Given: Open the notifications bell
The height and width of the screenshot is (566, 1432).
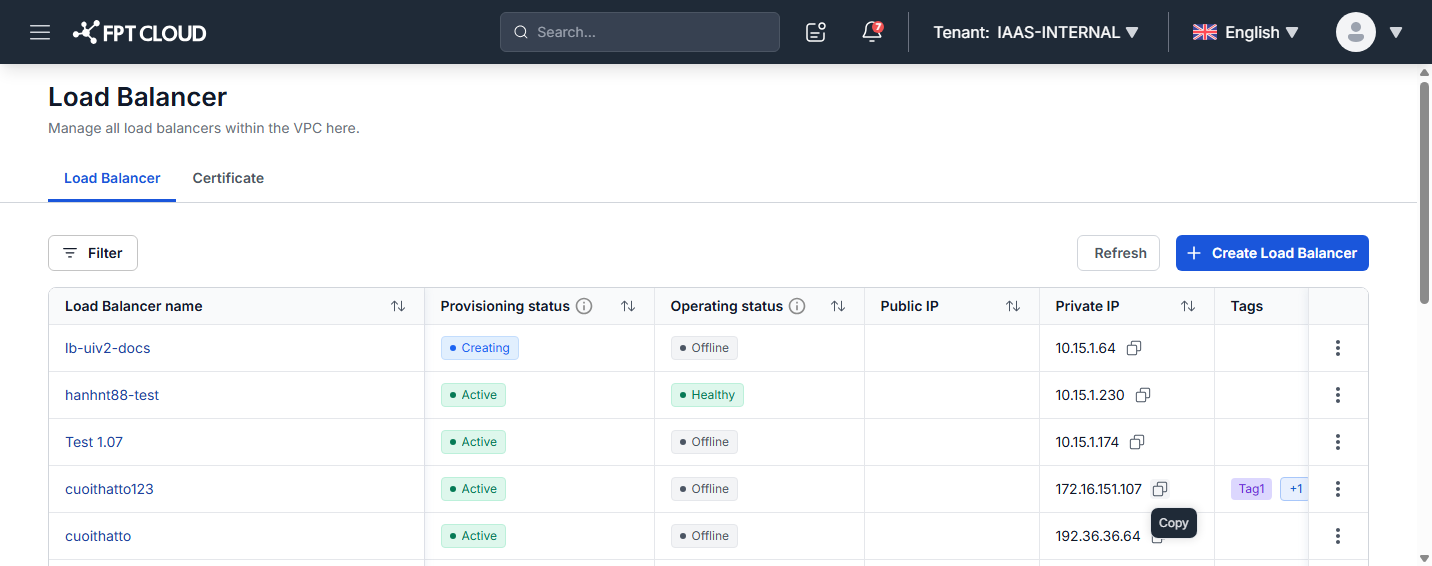Looking at the screenshot, I should click(x=872, y=32).
